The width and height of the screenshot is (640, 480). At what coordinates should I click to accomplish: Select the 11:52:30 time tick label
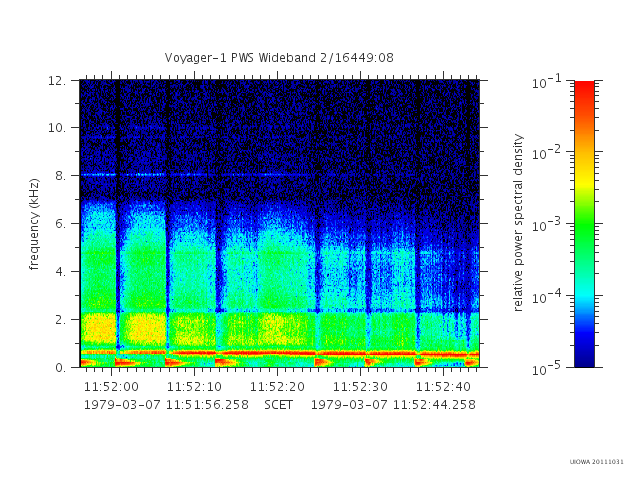coord(360,387)
